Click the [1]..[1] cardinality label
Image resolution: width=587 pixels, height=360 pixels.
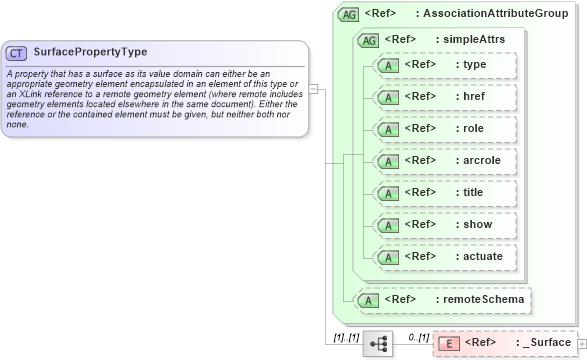(x=346, y=338)
